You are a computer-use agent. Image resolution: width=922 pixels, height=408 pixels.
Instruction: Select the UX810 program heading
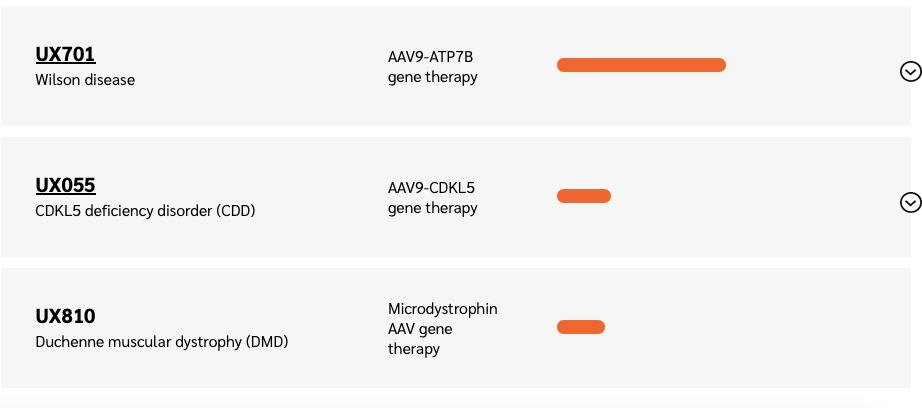pos(65,316)
